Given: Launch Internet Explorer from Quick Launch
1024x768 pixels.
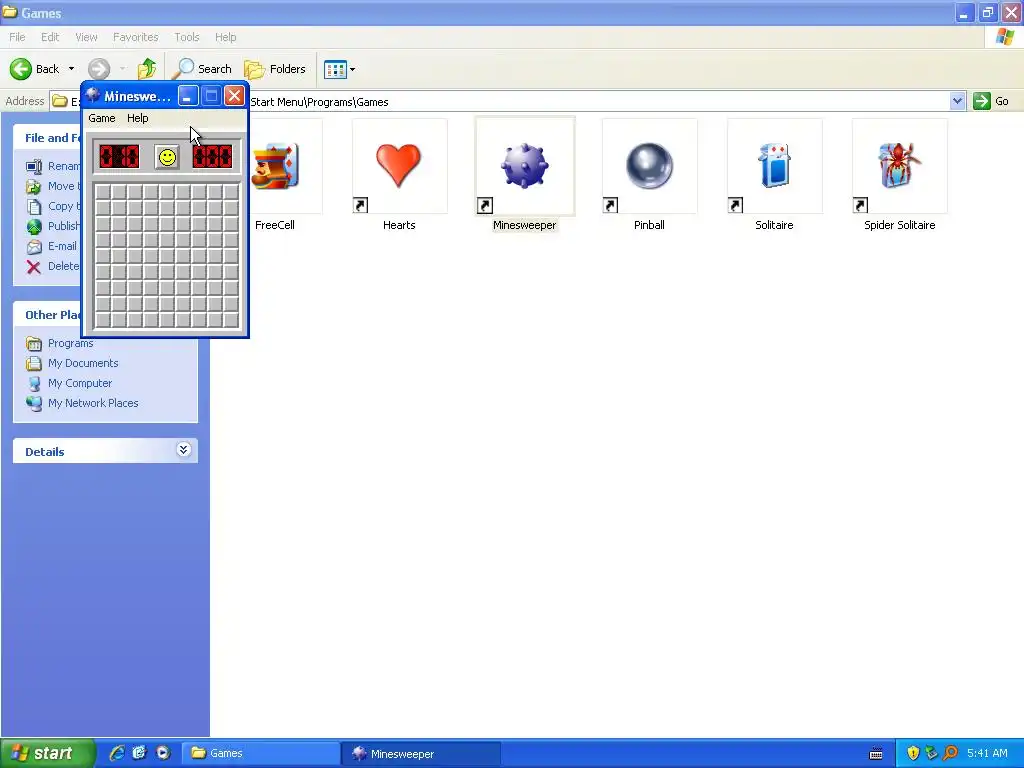Looking at the screenshot, I should click(116, 753).
